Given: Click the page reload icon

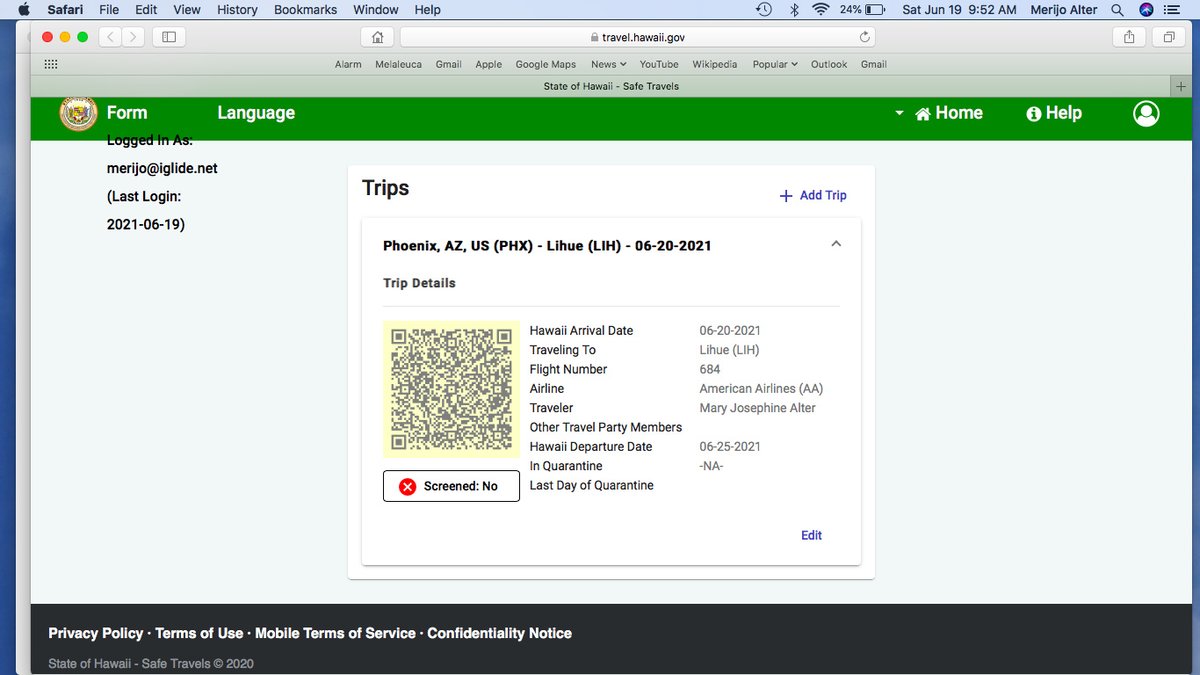Looking at the screenshot, I should point(865,37).
